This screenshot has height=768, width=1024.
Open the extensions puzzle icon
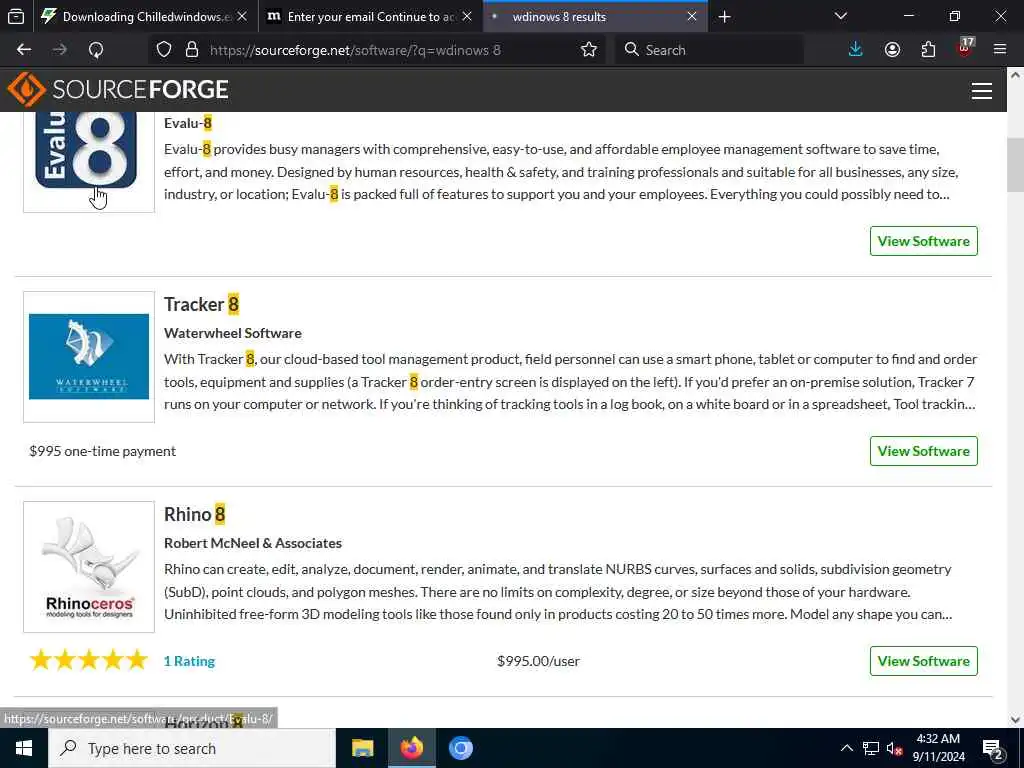928,50
